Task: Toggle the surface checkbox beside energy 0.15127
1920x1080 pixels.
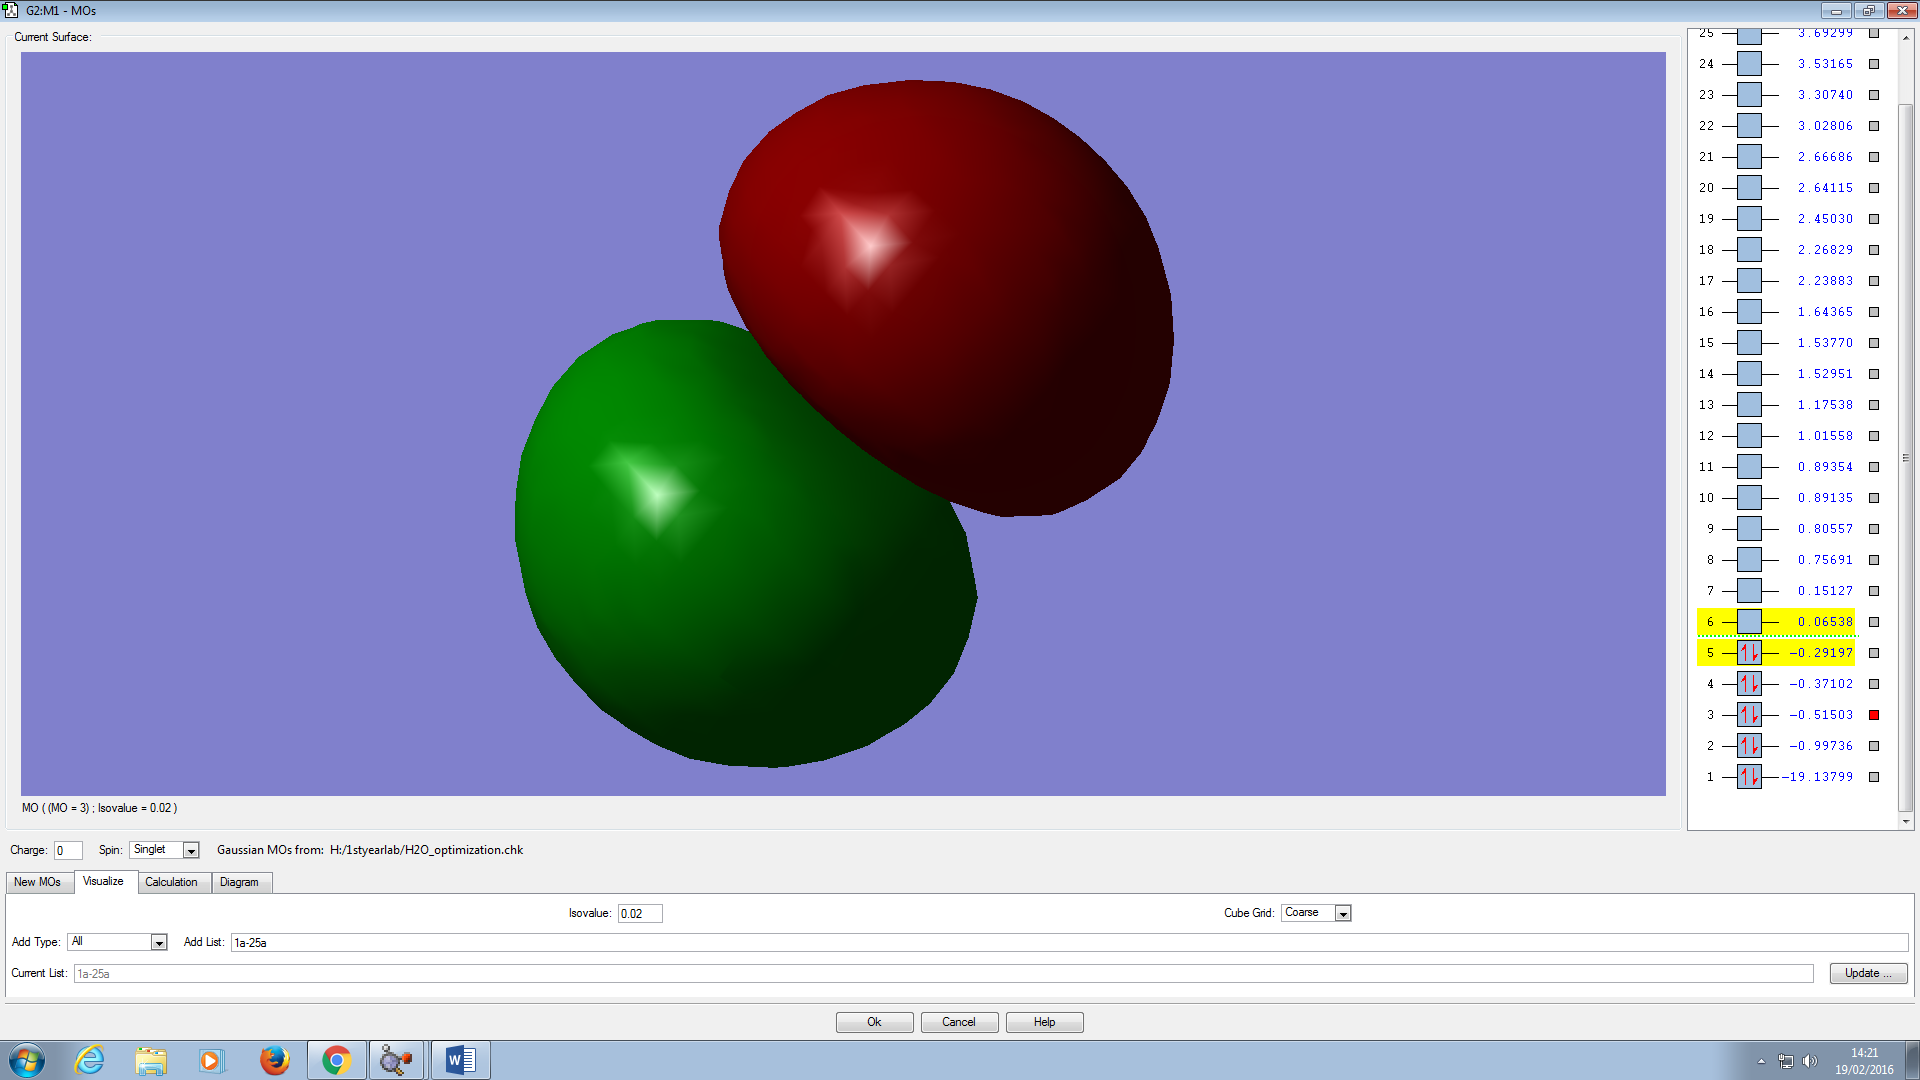Action: [1874, 591]
